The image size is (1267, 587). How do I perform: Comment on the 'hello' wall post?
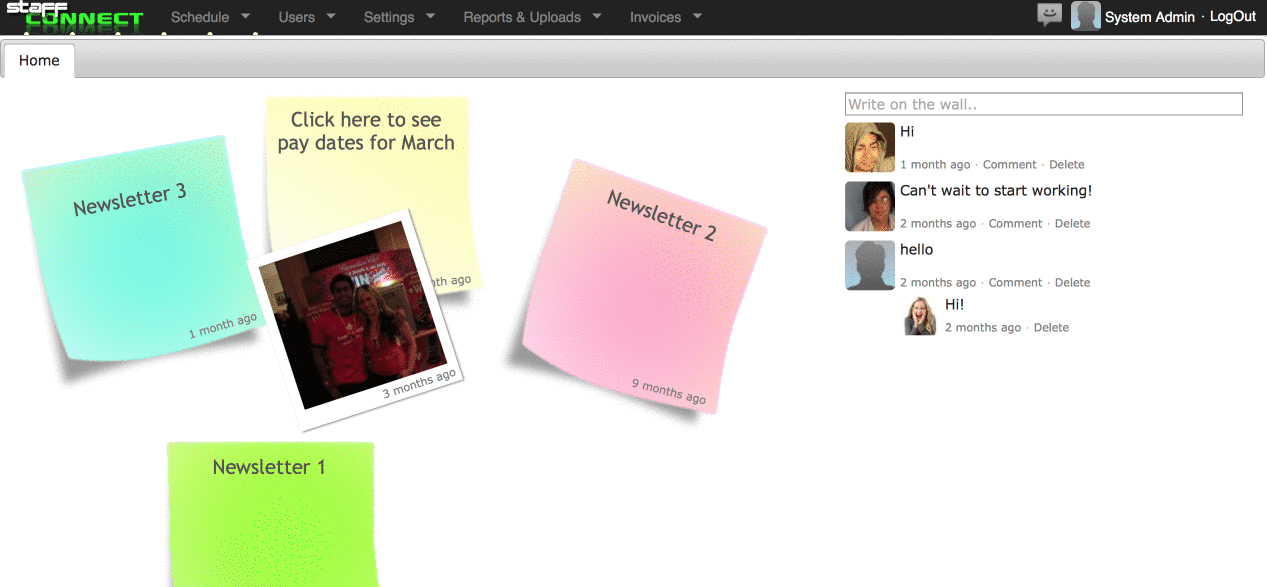point(1015,282)
